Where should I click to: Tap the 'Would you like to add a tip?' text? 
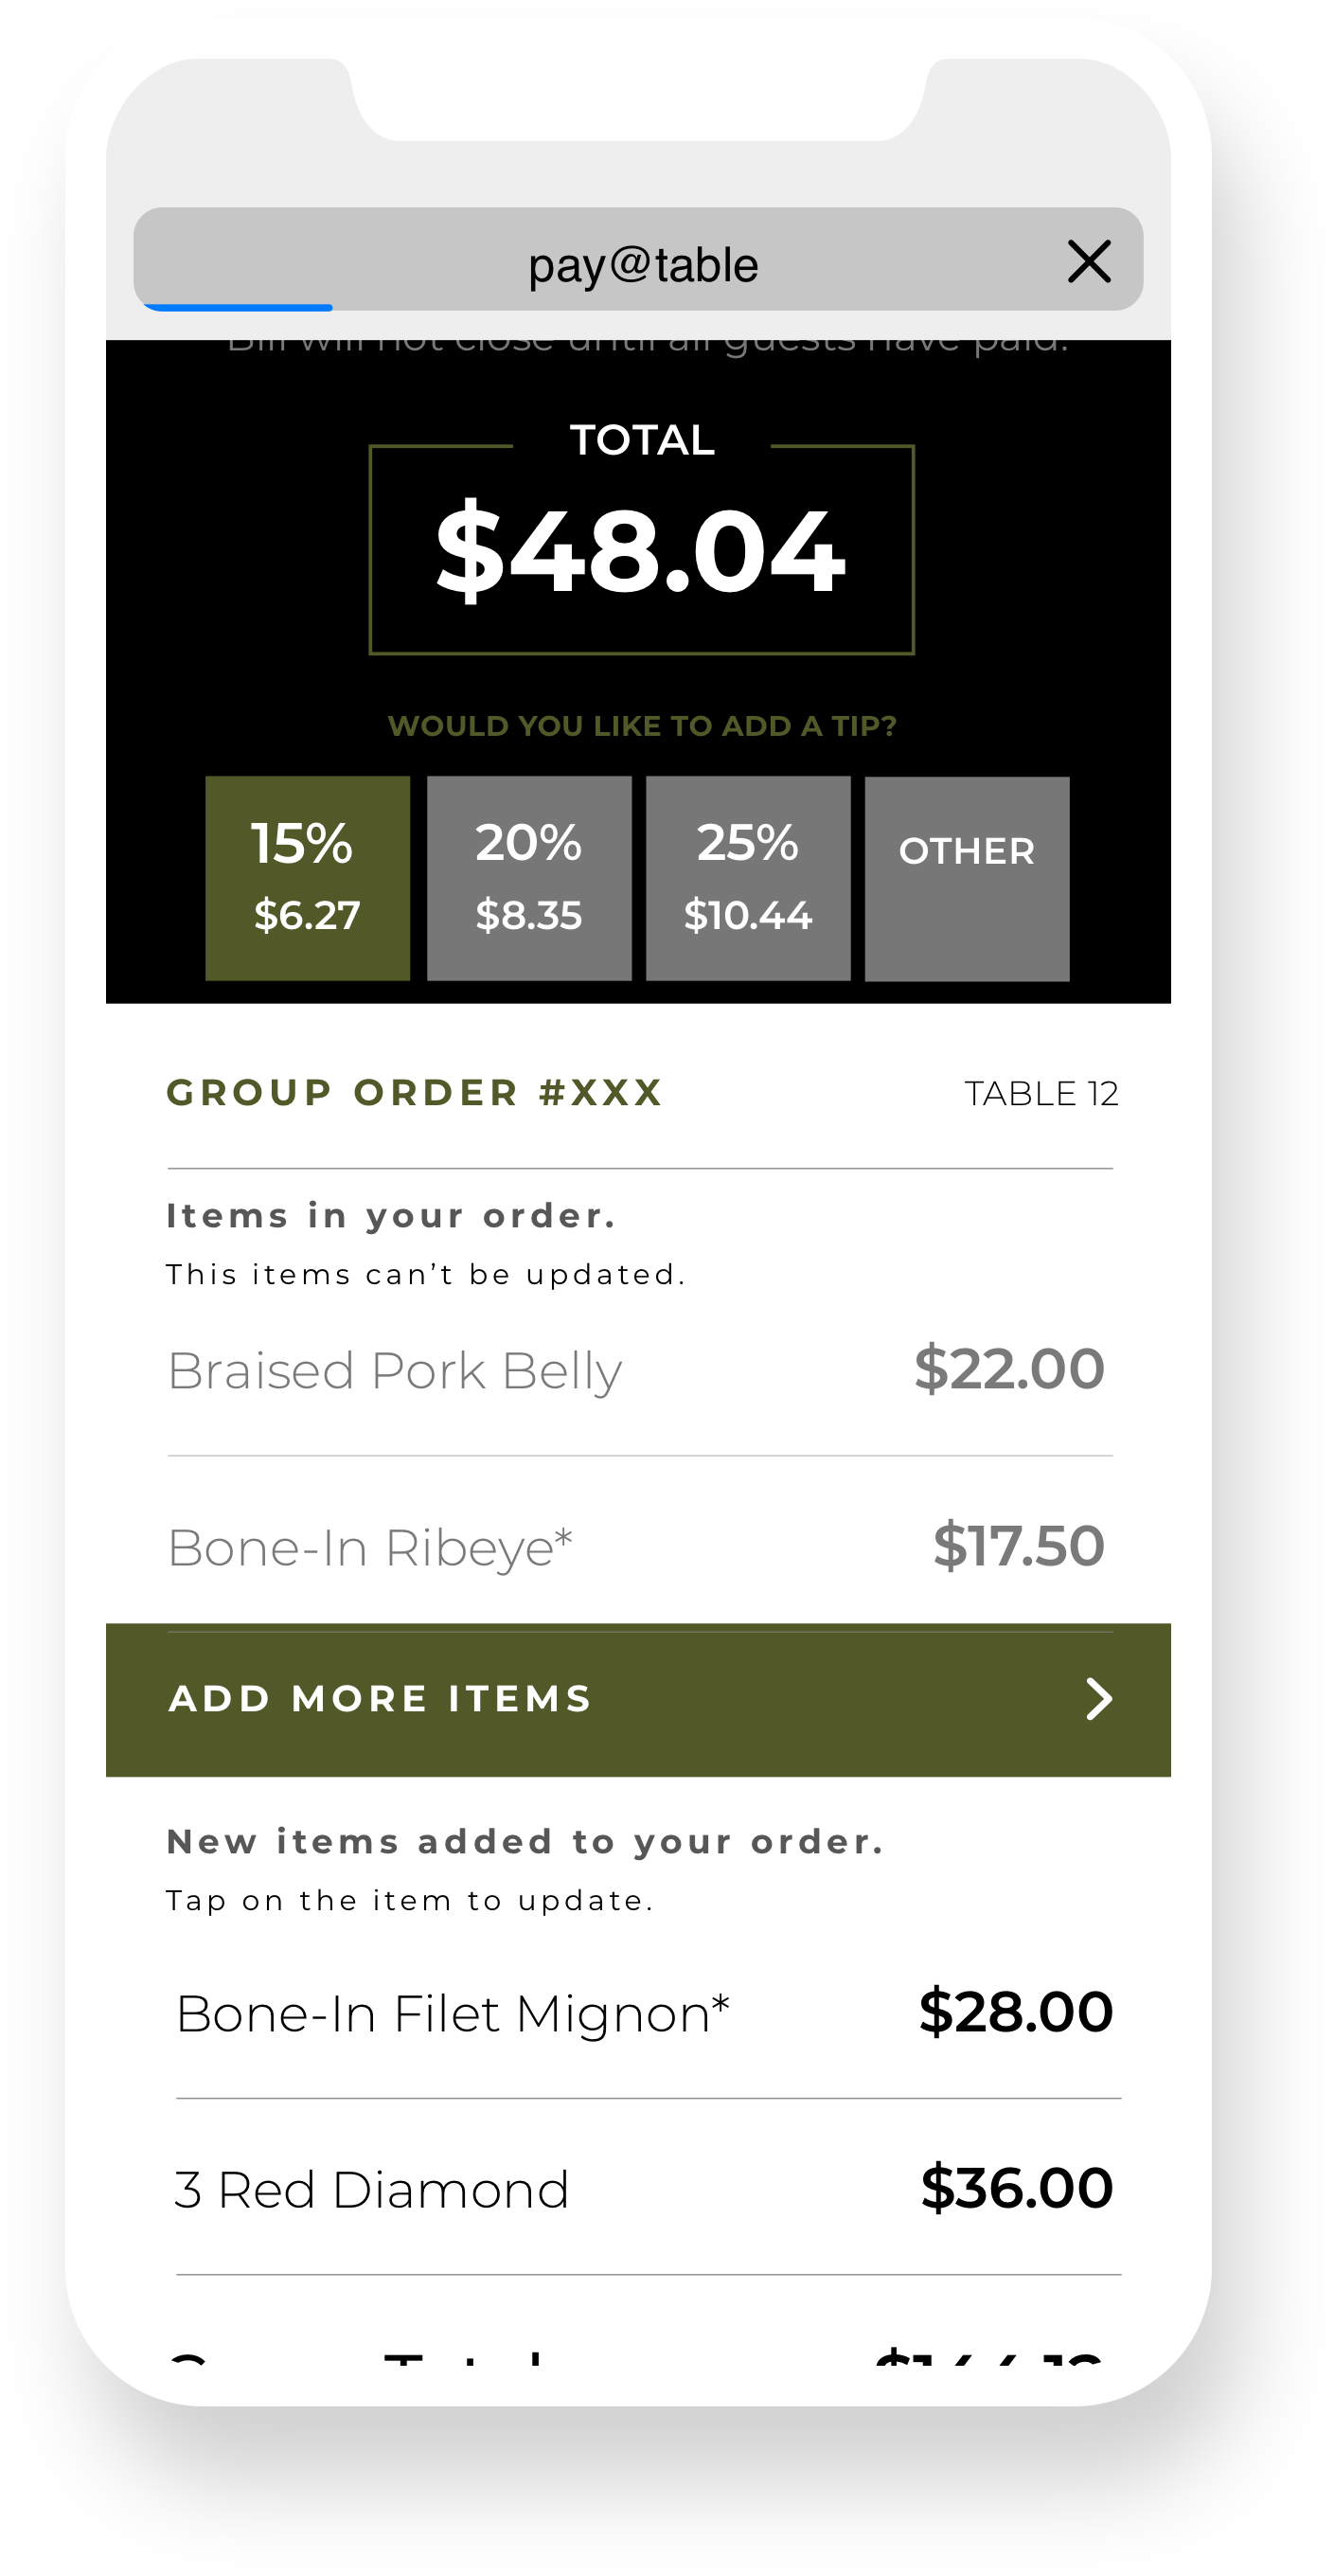pos(642,726)
